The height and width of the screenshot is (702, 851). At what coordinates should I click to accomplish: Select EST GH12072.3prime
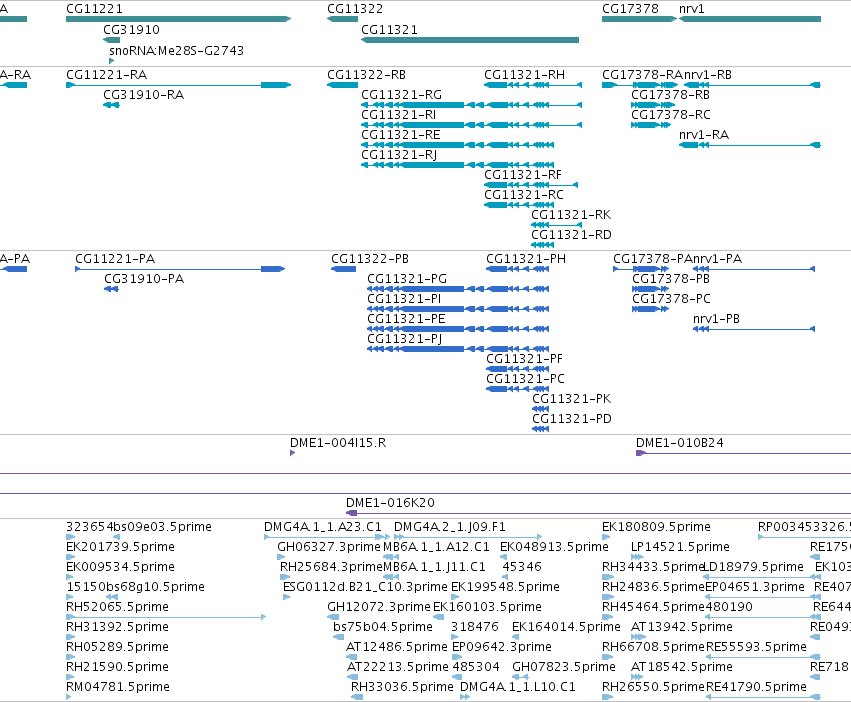coord(379,607)
